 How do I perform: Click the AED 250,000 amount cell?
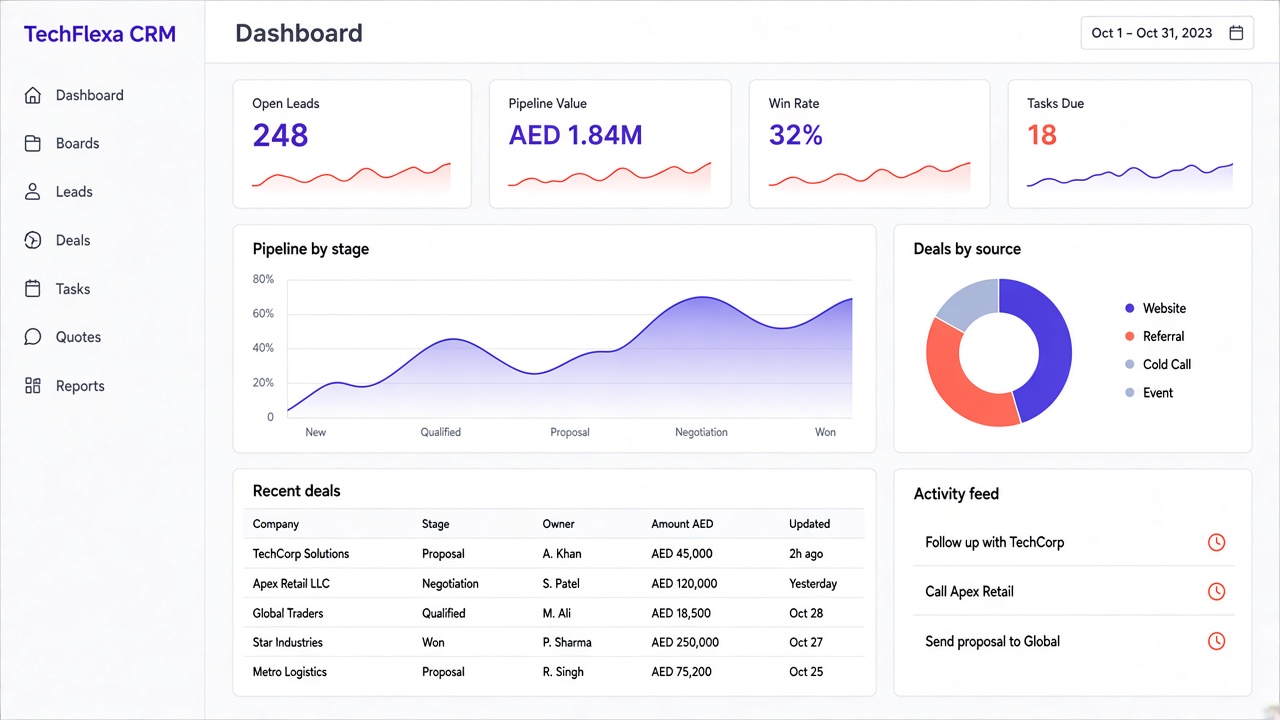tap(685, 642)
